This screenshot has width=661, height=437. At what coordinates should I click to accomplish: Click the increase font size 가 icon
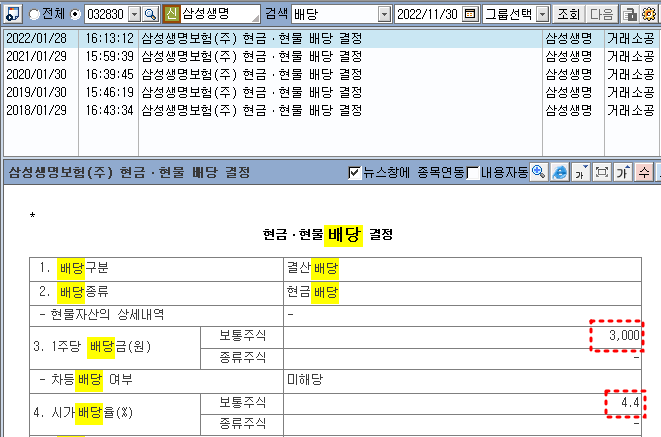click(x=623, y=172)
